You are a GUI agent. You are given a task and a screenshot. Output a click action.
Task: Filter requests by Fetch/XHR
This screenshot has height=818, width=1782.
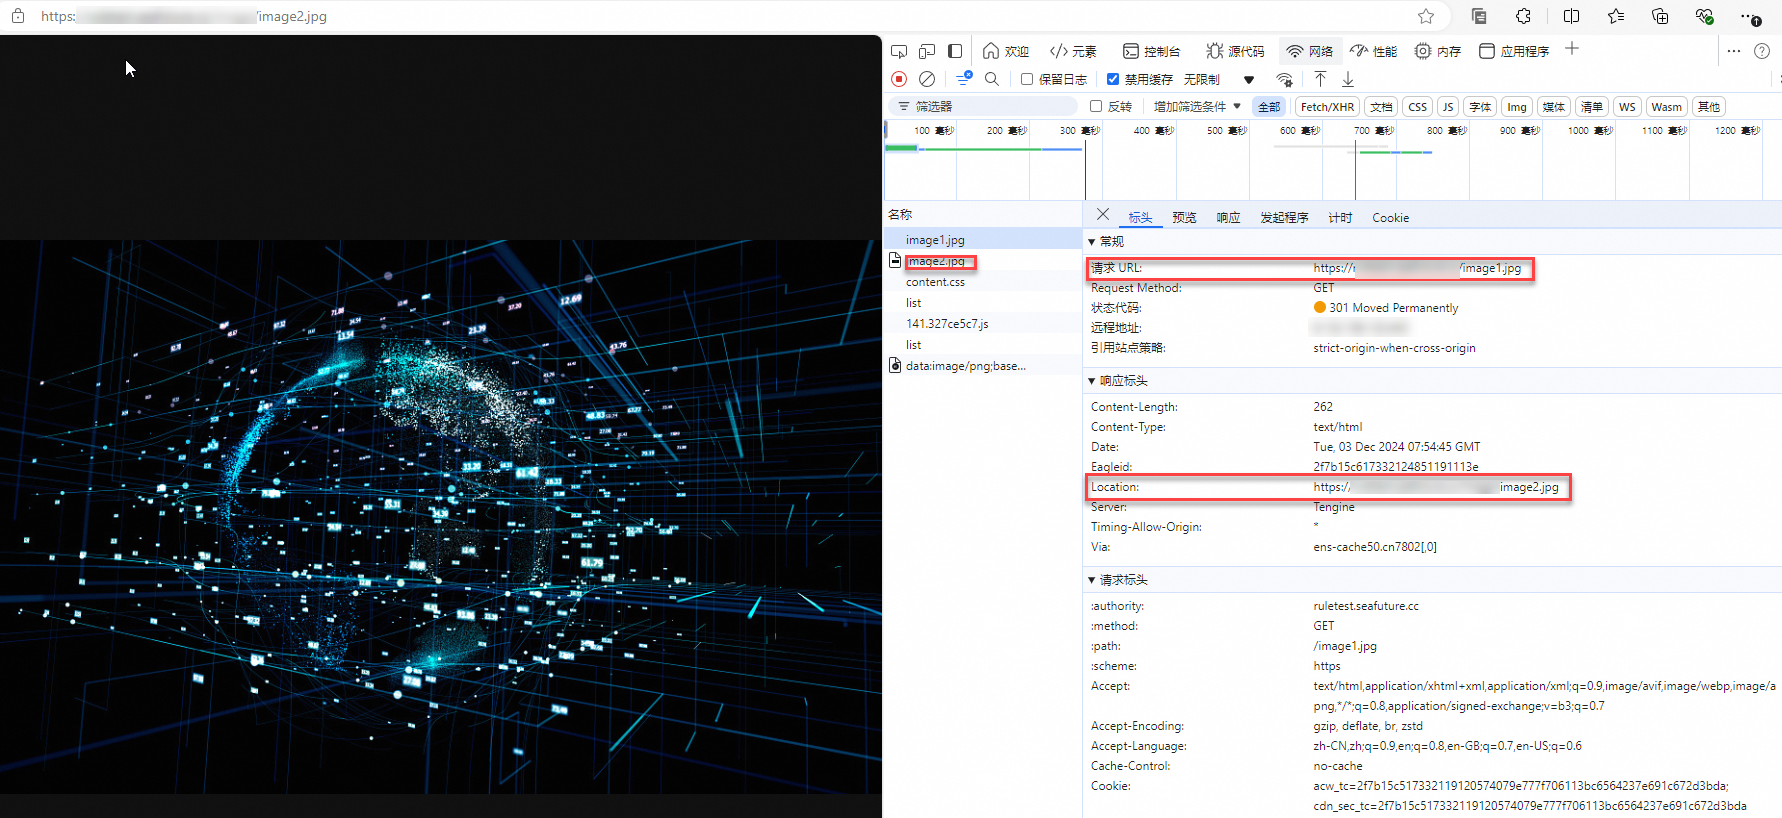coord(1327,107)
